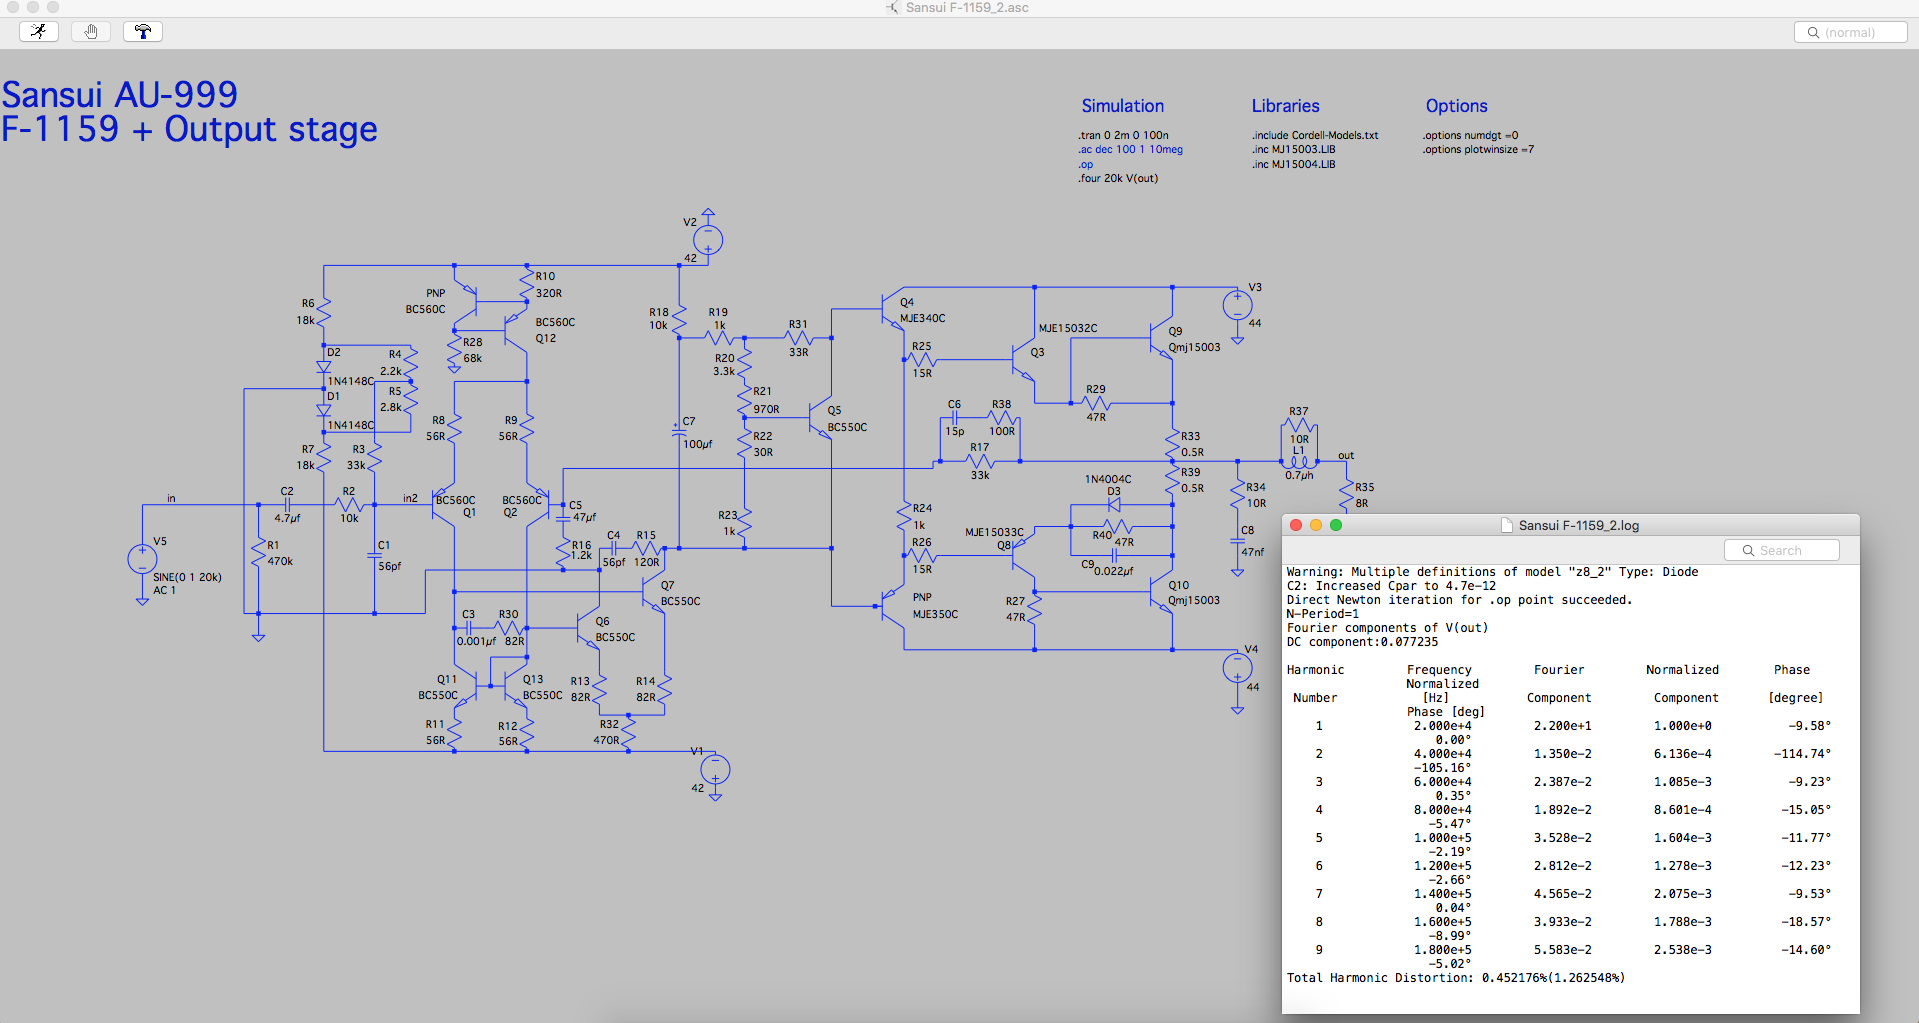
Task: Click the Options heading text
Action: tap(1456, 106)
